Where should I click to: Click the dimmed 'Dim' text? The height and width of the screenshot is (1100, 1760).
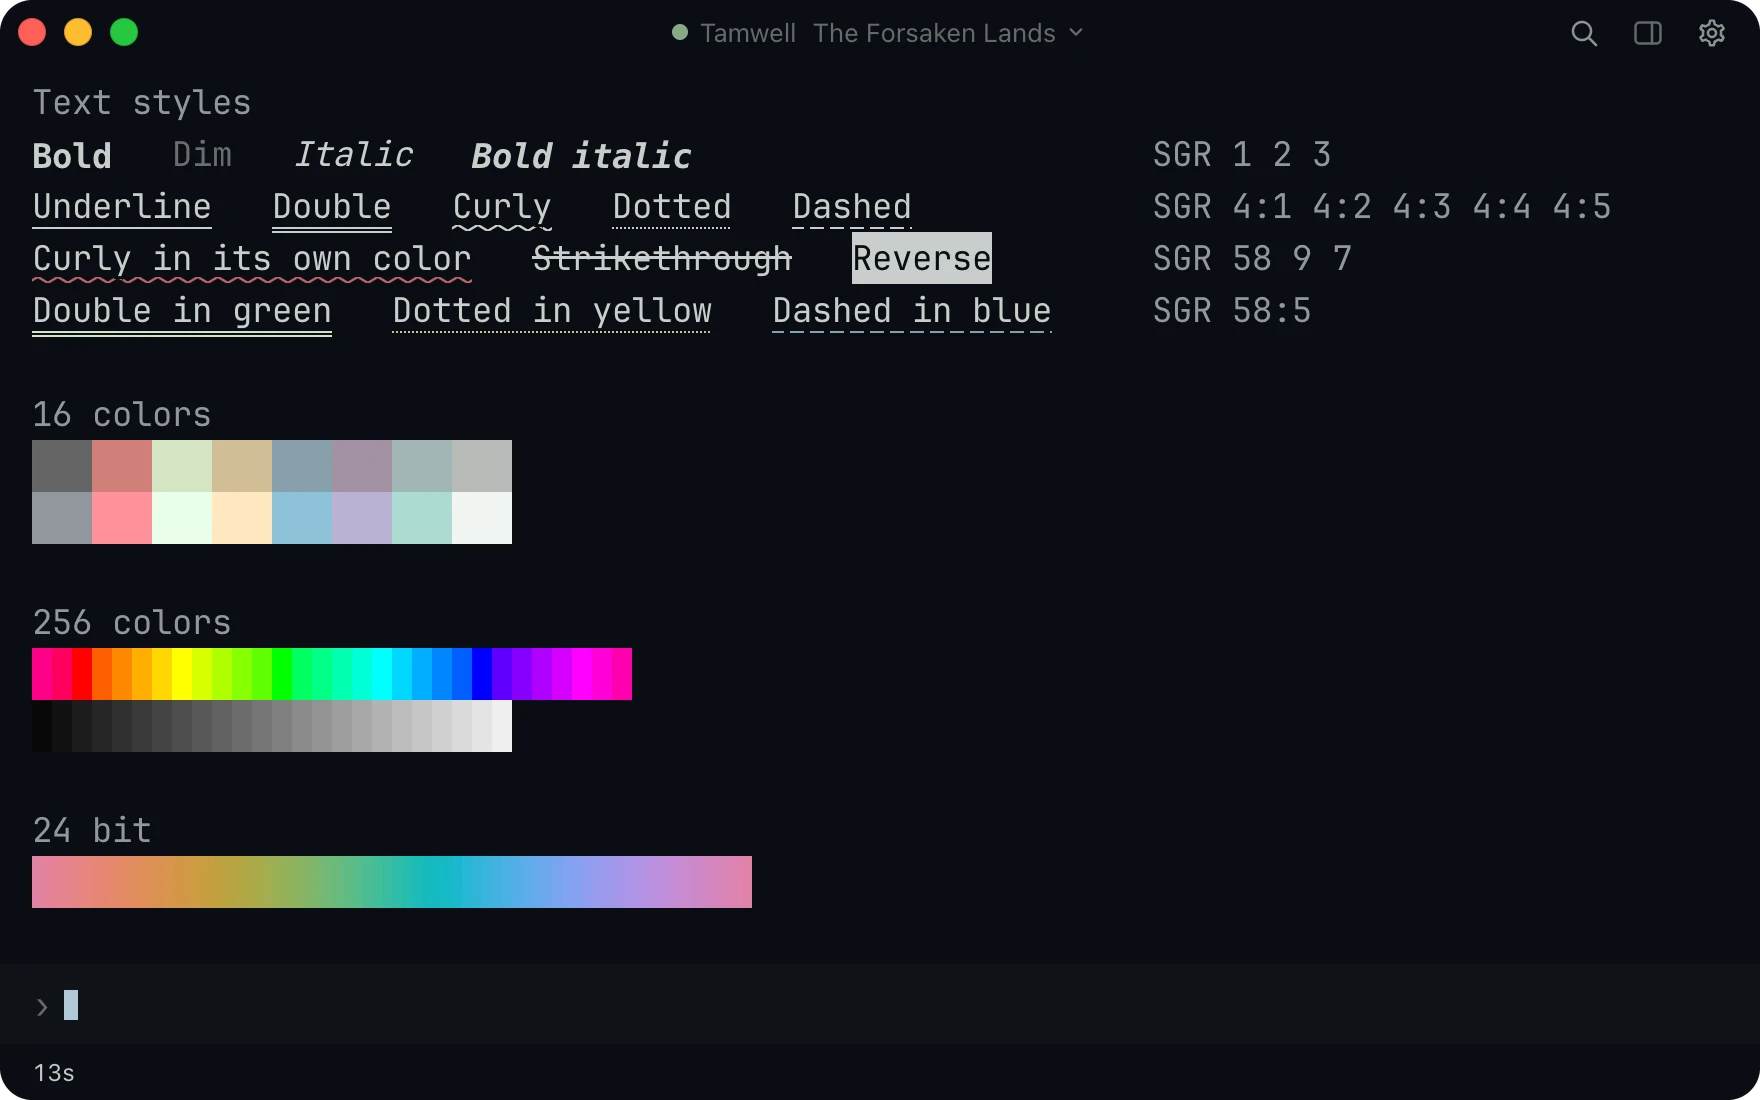(x=202, y=154)
